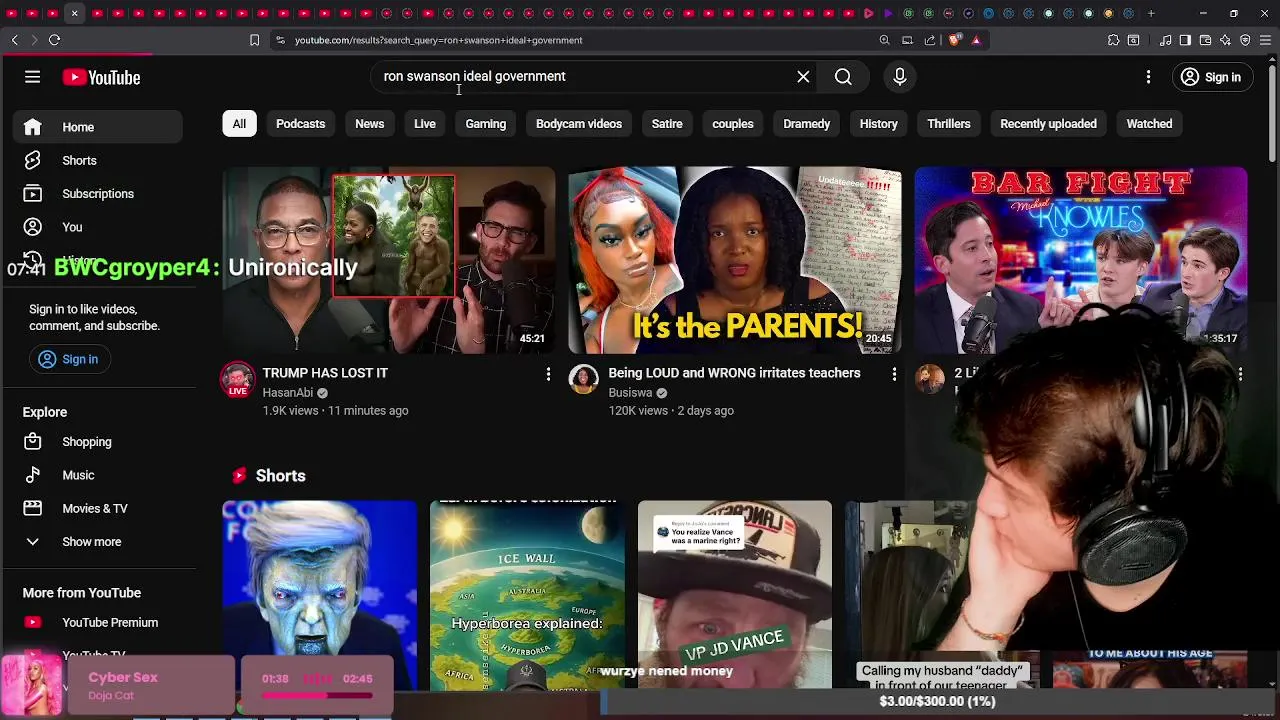Start voice search with the microphone
The height and width of the screenshot is (720, 1280).
click(899, 77)
